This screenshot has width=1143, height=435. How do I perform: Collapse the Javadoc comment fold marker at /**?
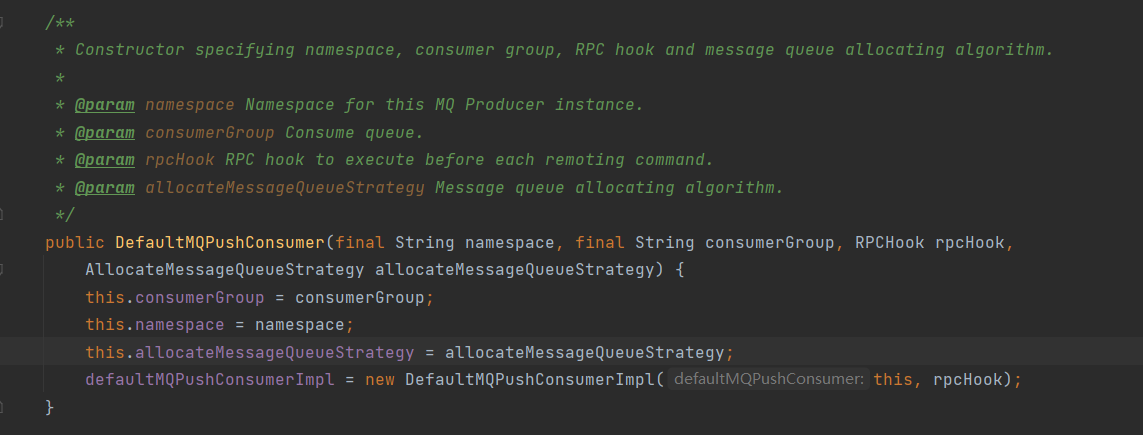[x=4, y=22]
